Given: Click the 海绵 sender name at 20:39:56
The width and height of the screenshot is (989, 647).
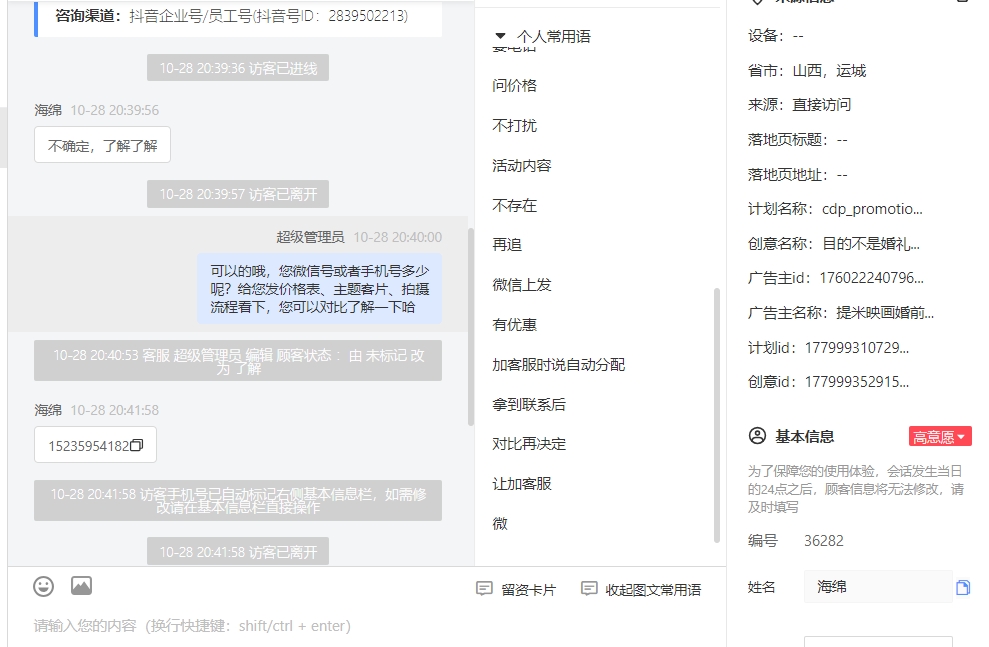Looking at the screenshot, I should [x=48, y=110].
